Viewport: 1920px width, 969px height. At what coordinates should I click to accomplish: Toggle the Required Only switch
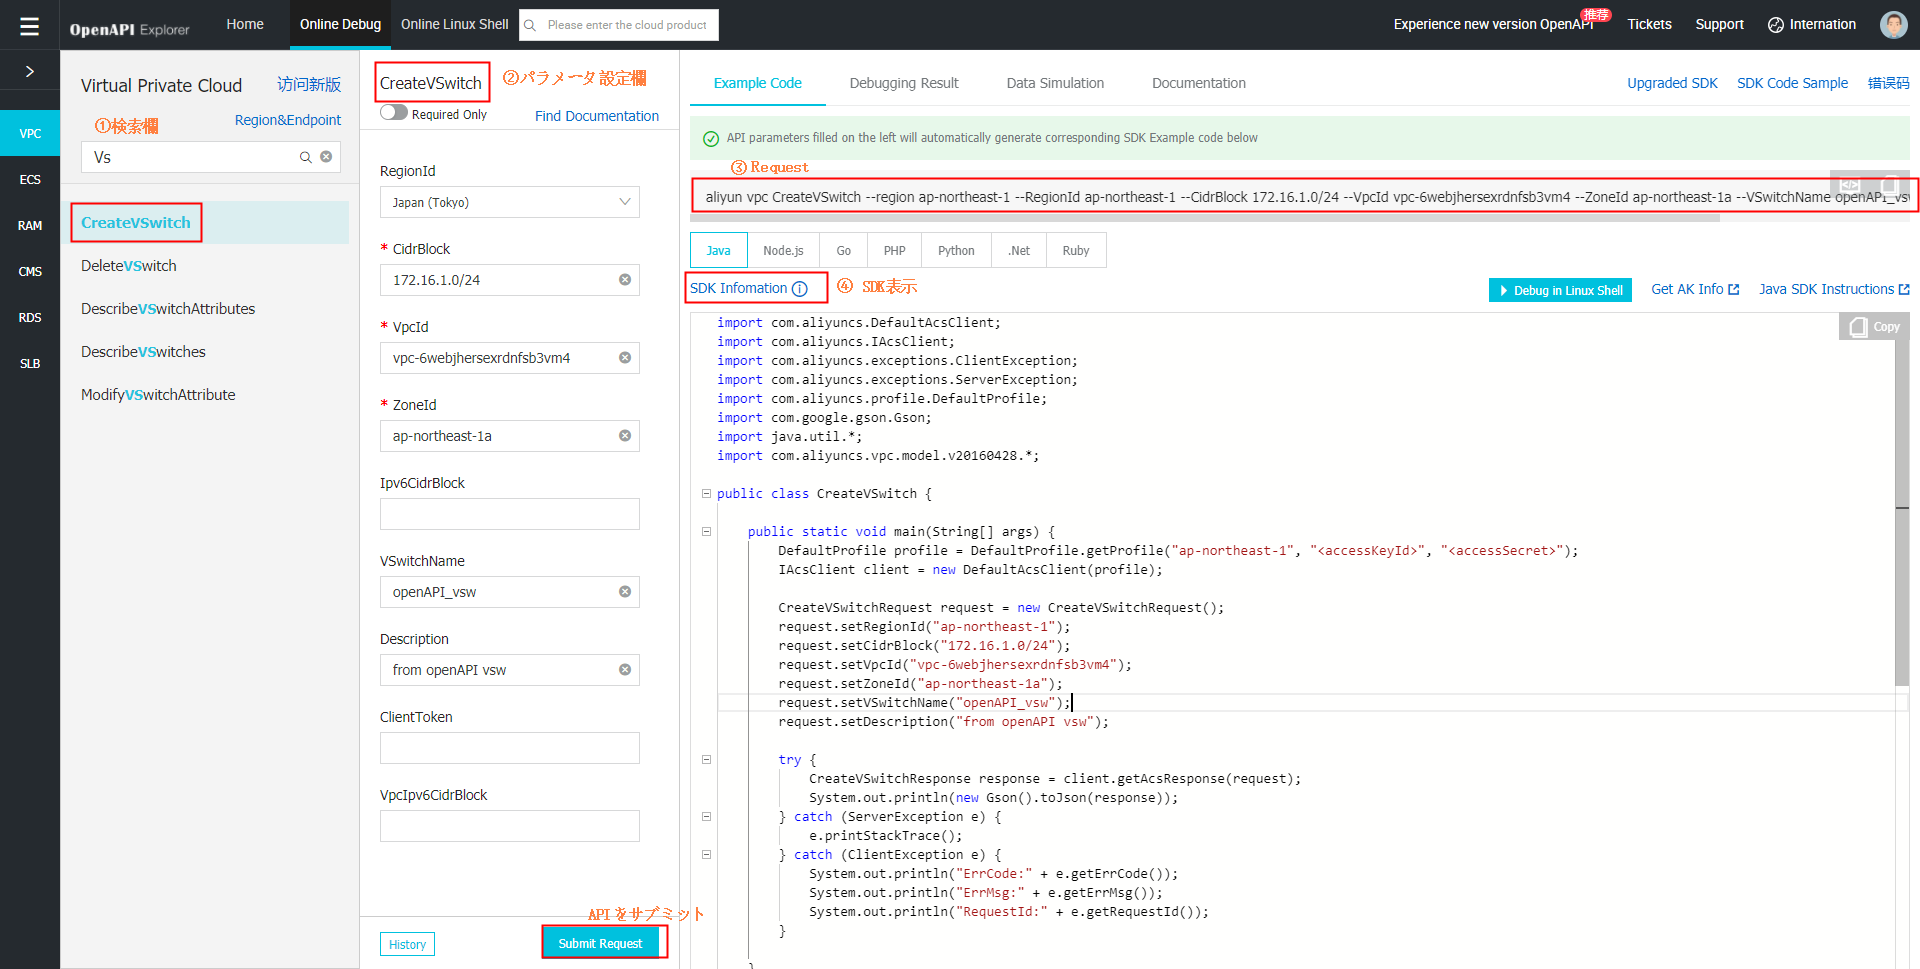[x=394, y=113]
